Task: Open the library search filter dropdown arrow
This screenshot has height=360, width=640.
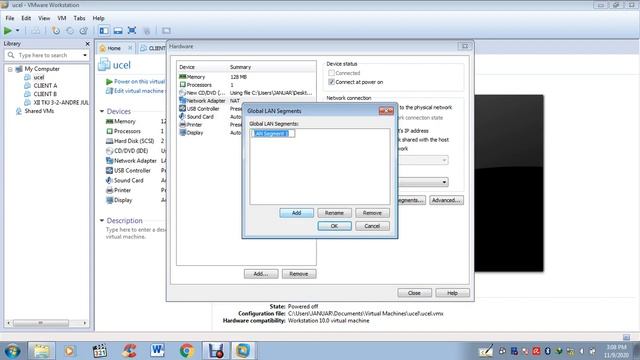Action: tap(85, 55)
